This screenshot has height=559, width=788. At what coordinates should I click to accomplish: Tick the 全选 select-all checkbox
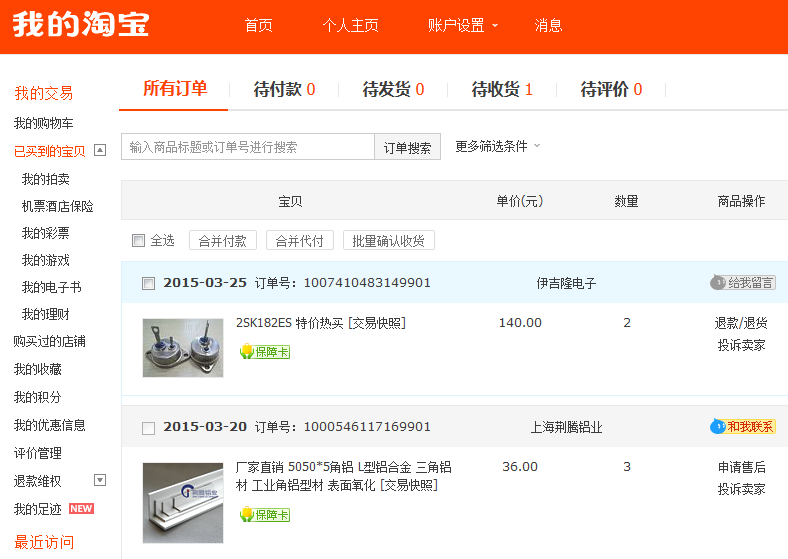[138, 240]
